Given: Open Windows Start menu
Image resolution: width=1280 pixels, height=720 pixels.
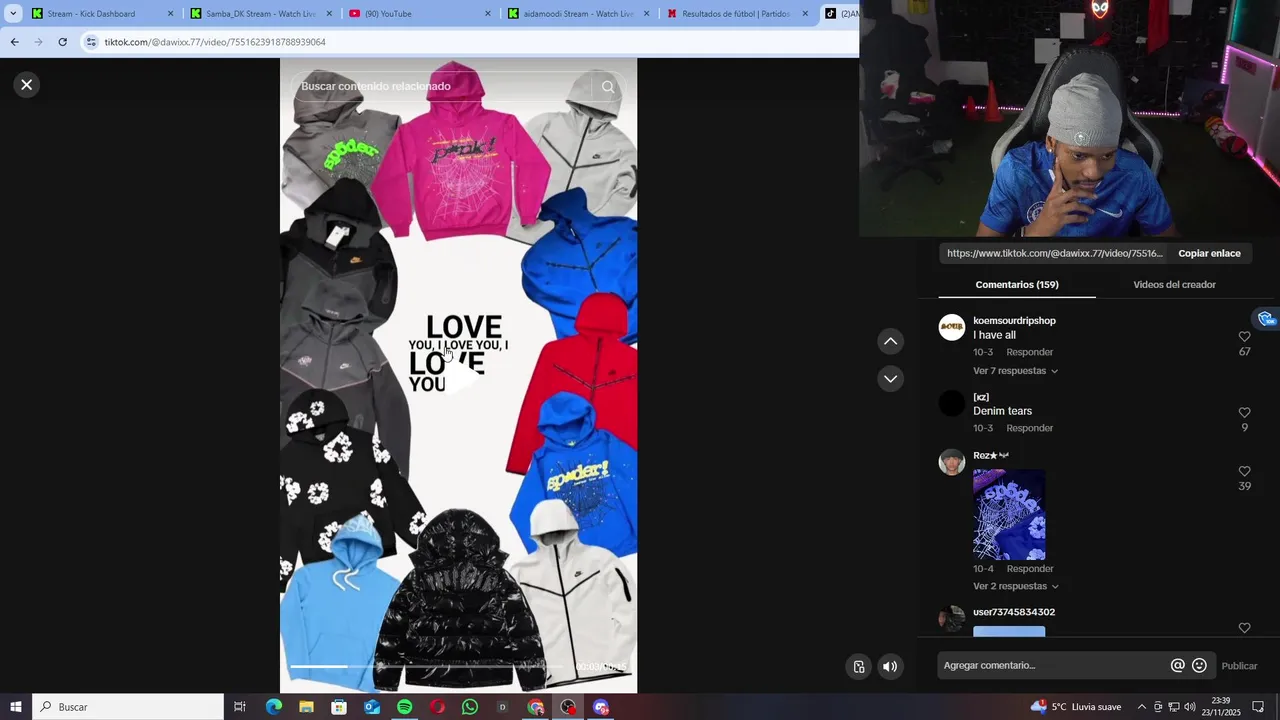Looking at the screenshot, I should (16, 707).
